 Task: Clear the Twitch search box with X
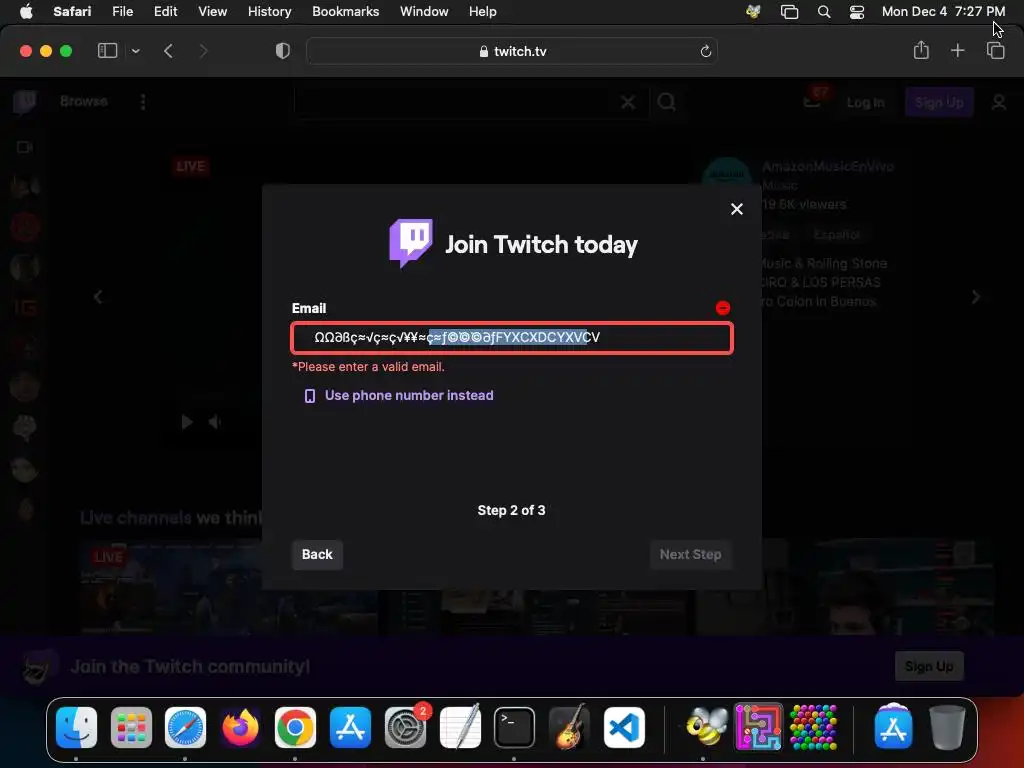(x=628, y=102)
